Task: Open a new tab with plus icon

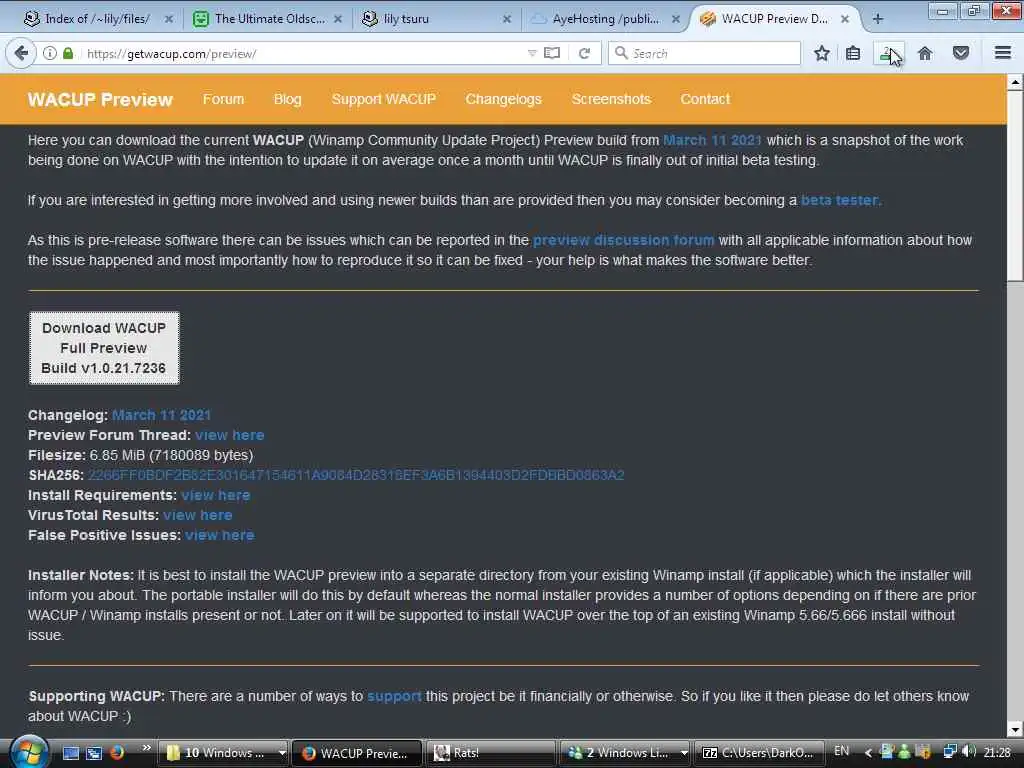Action: click(878, 19)
